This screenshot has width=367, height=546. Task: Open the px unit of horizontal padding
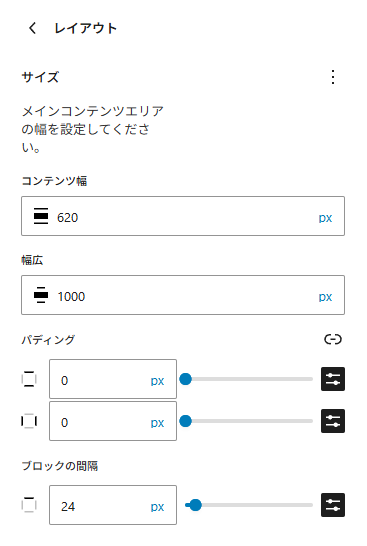point(157,423)
